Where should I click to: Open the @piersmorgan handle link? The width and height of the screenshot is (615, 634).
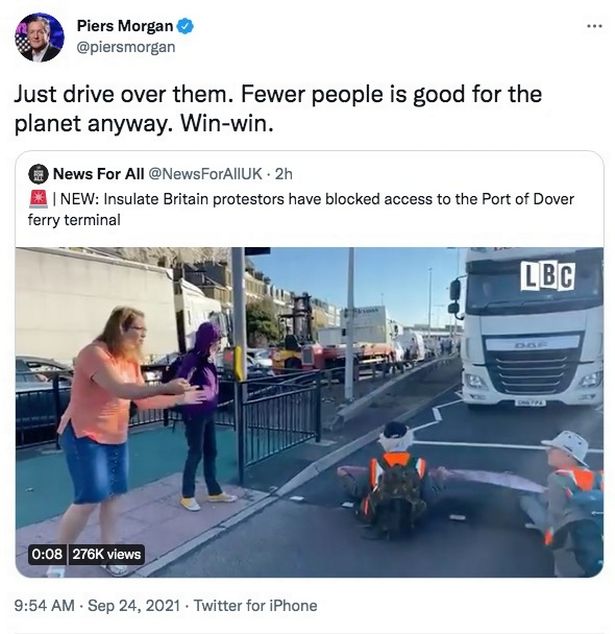[126, 47]
